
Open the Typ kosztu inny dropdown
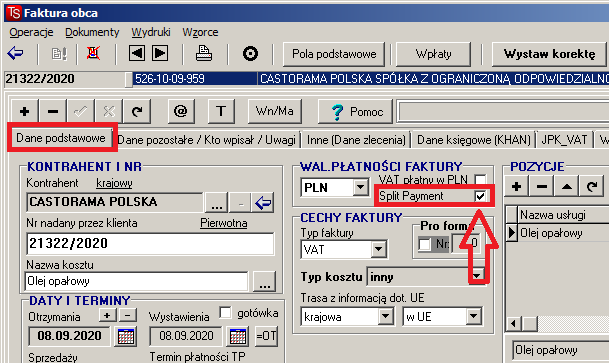point(477,276)
